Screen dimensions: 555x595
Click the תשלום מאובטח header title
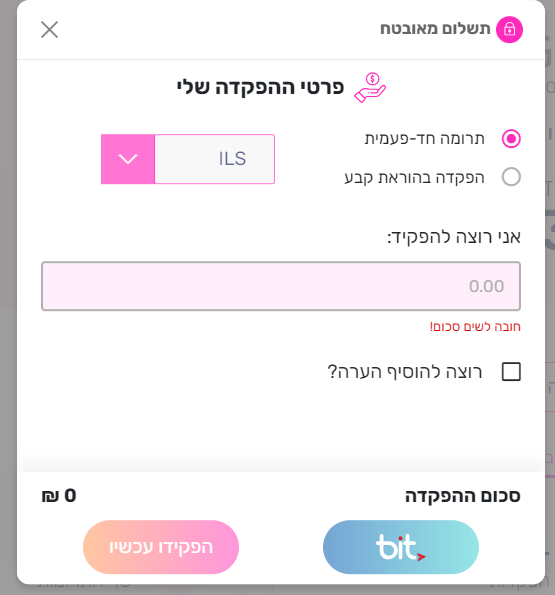pyautogui.click(x=435, y=29)
